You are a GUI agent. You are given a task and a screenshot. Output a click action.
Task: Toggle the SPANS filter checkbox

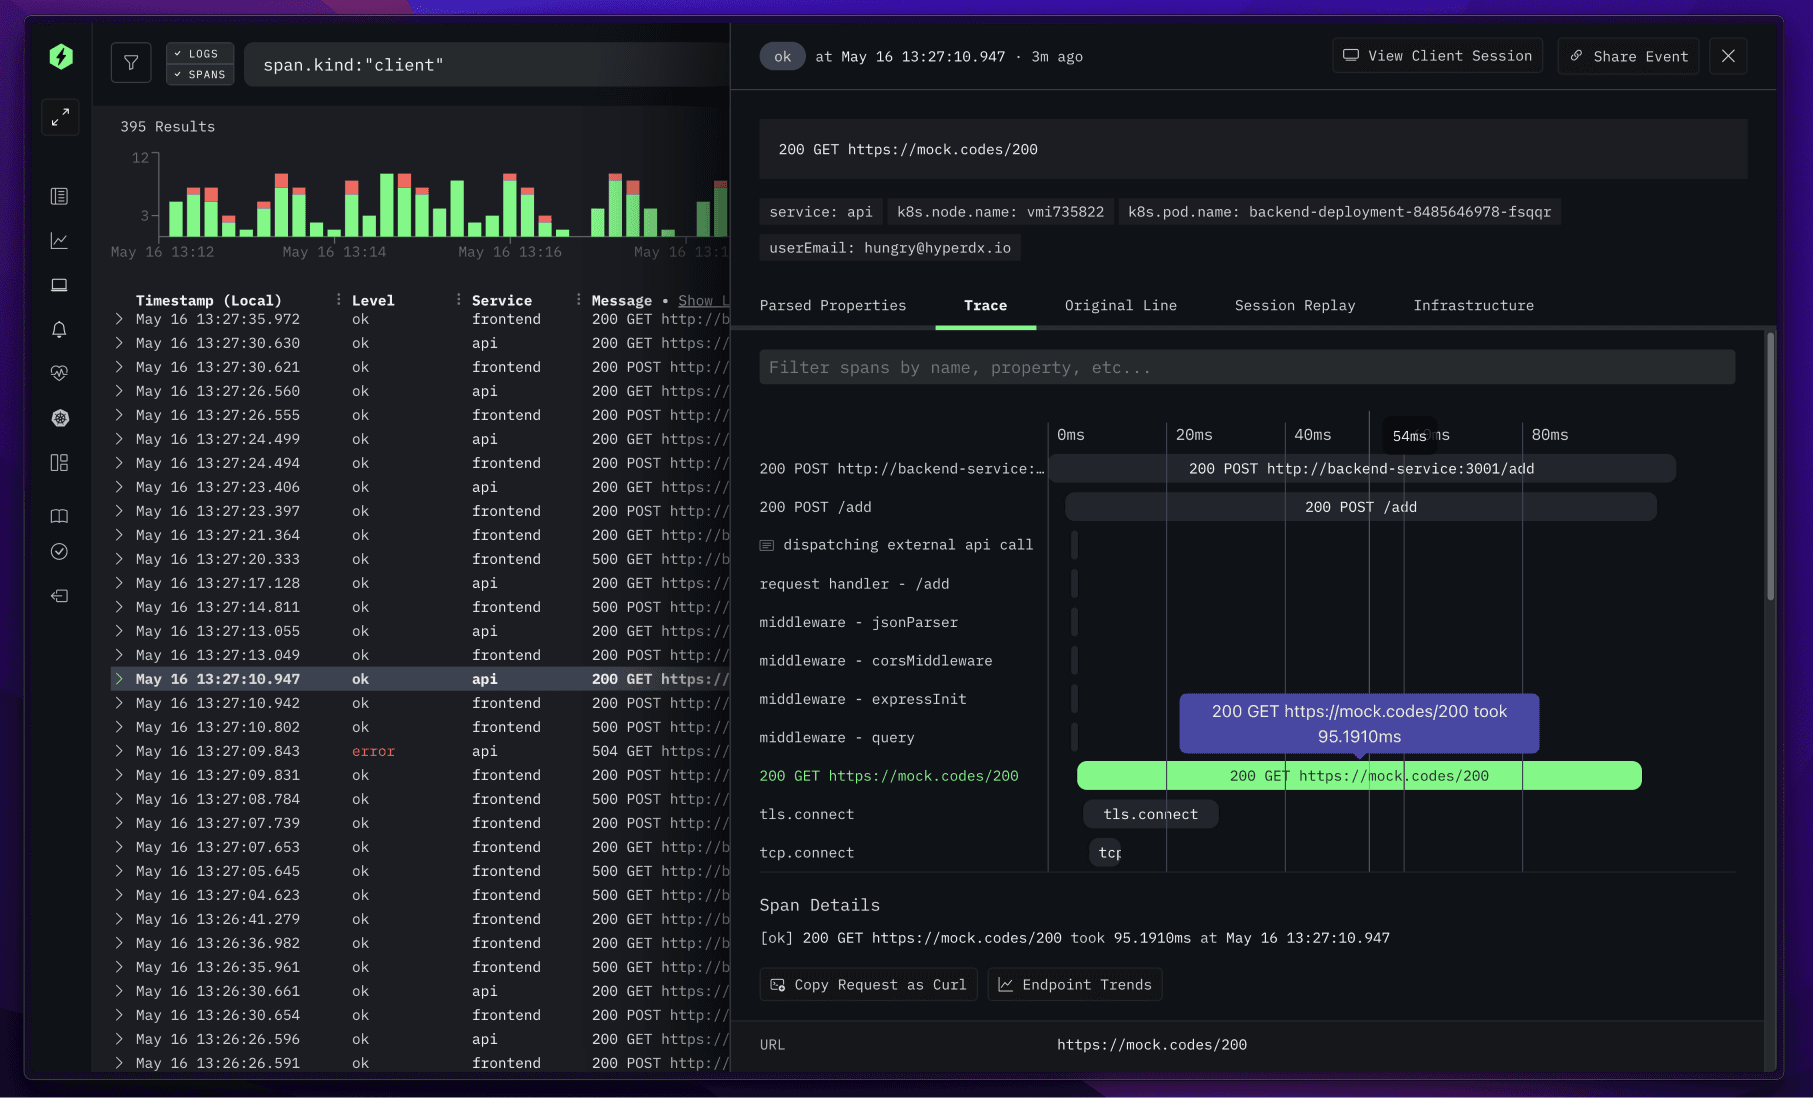tap(200, 74)
